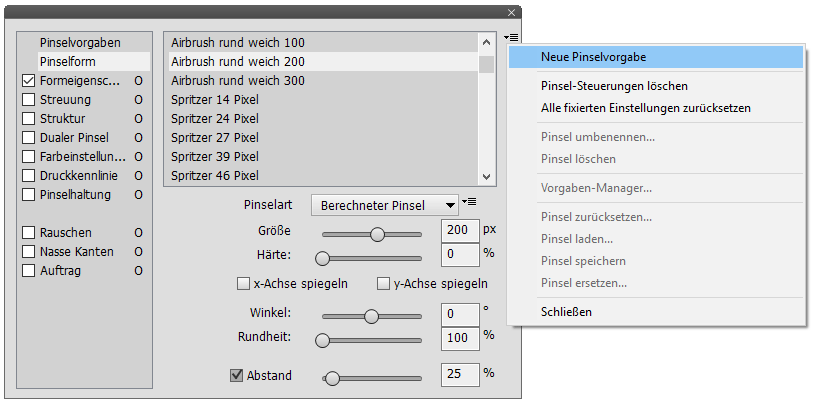Click the lock icon next to Auftrag
The image size is (813, 405).
point(139,271)
